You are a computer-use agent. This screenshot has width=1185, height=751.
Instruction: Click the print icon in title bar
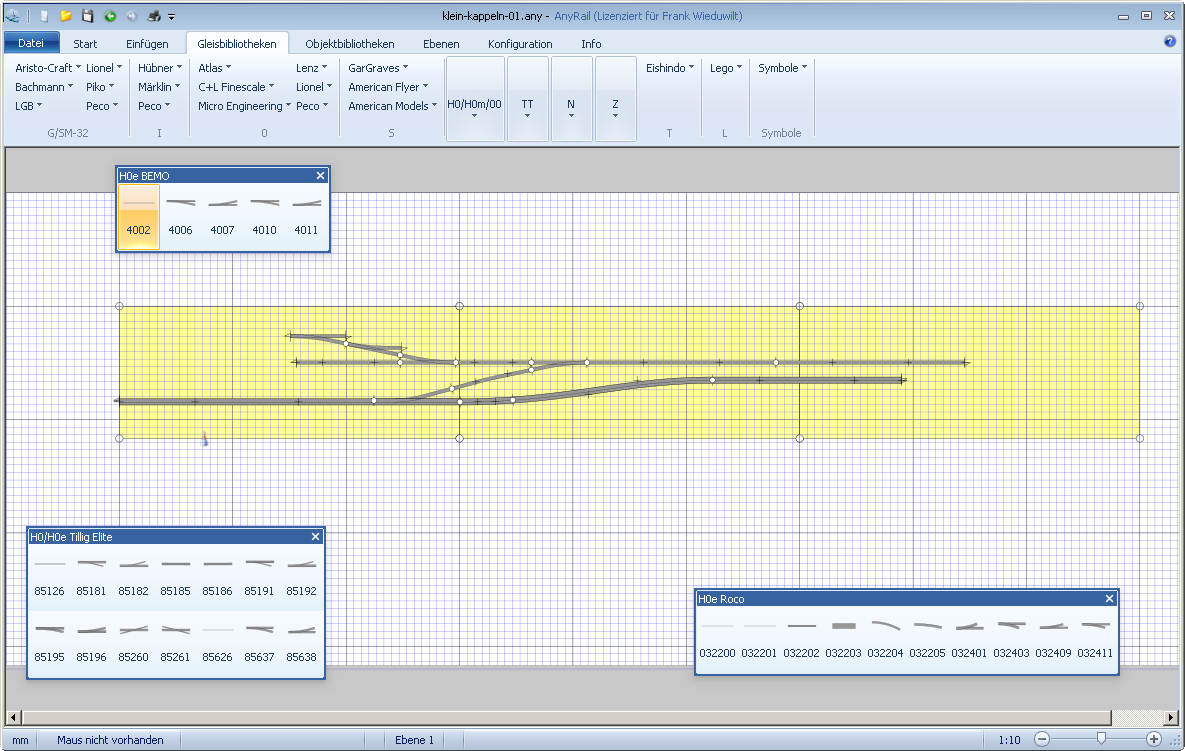pyautogui.click(x=154, y=16)
